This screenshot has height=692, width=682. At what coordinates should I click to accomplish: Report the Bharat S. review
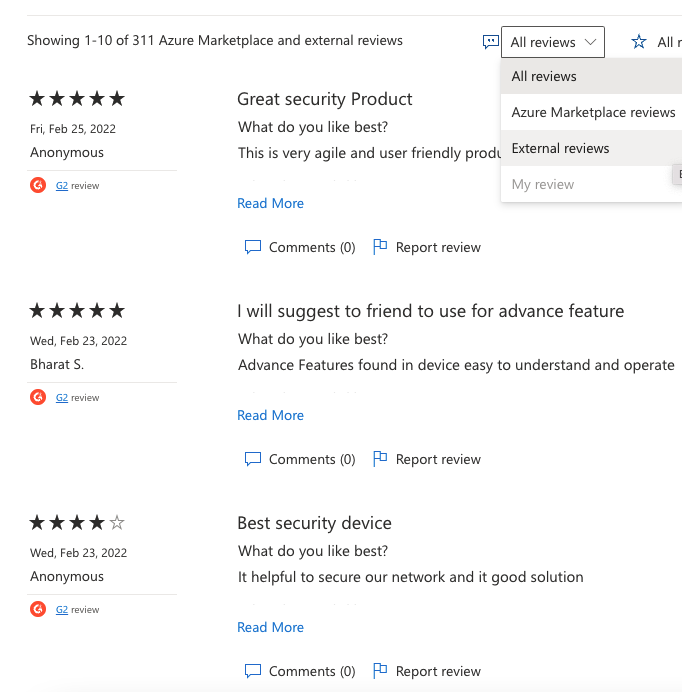(x=437, y=459)
